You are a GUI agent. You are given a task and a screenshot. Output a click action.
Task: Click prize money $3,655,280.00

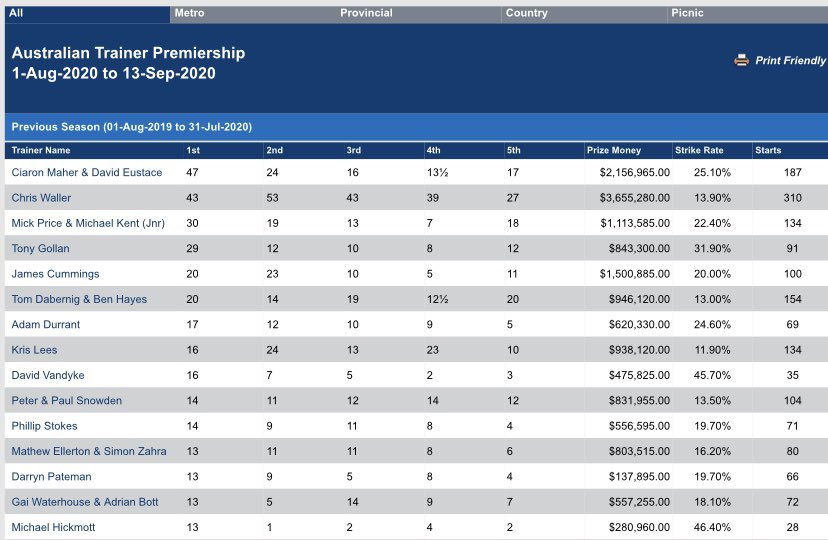click(x=634, y=197)
